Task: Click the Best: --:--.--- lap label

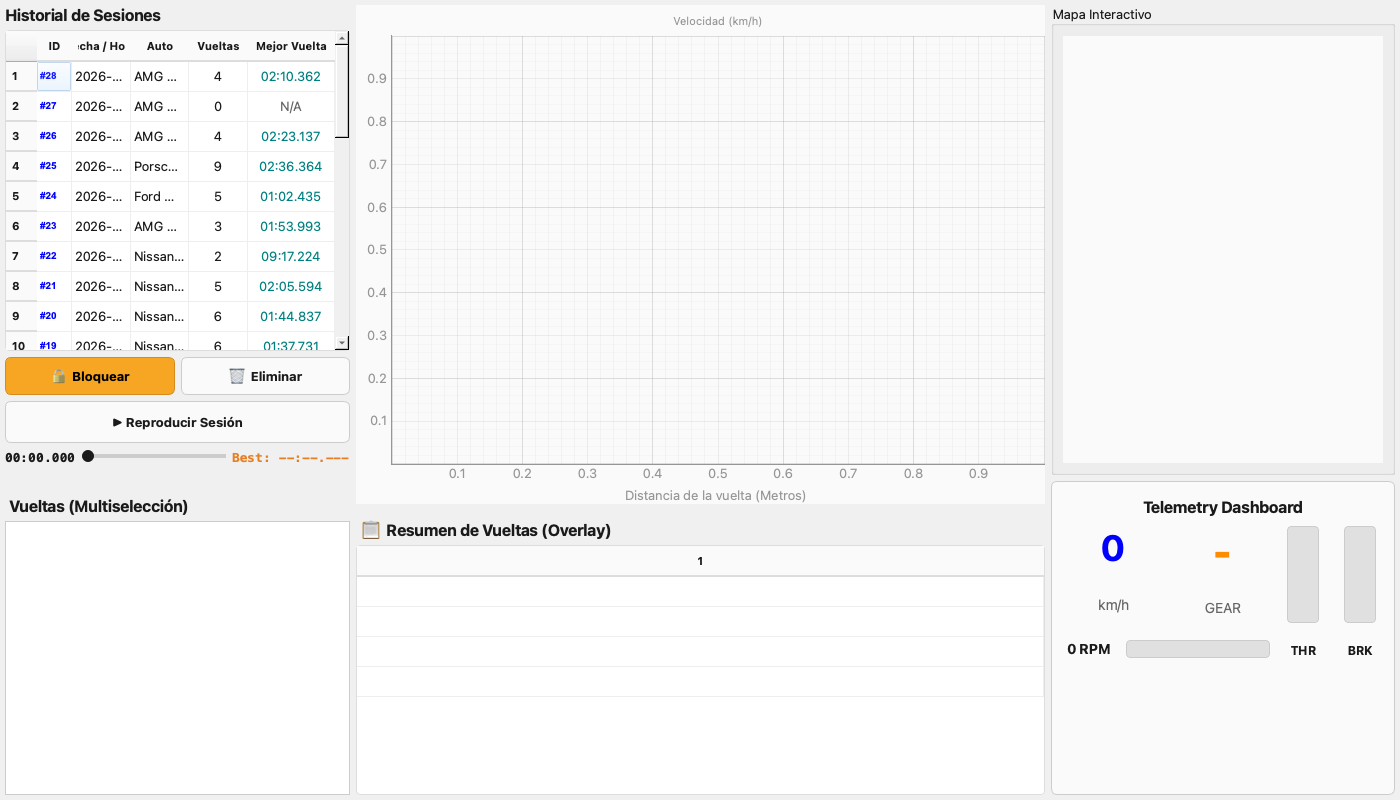Action: 290,457
